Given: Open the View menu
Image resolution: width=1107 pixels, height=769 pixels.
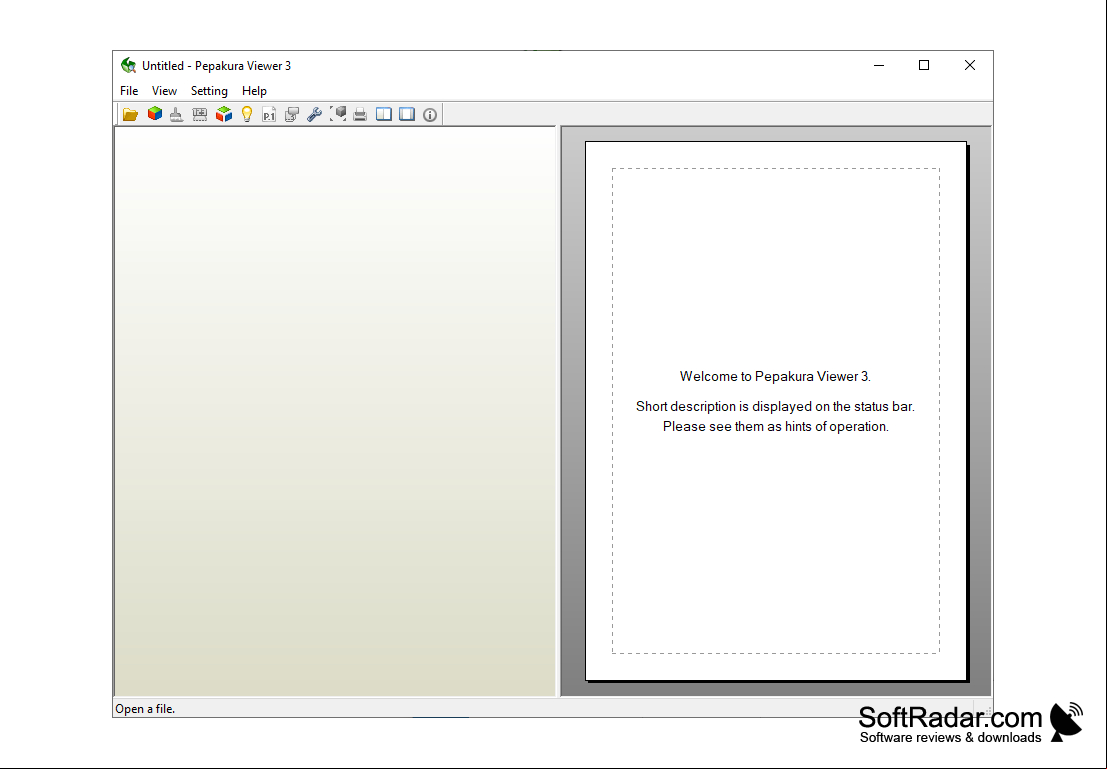Looking at the screenshot, I should tap(164, 90).
